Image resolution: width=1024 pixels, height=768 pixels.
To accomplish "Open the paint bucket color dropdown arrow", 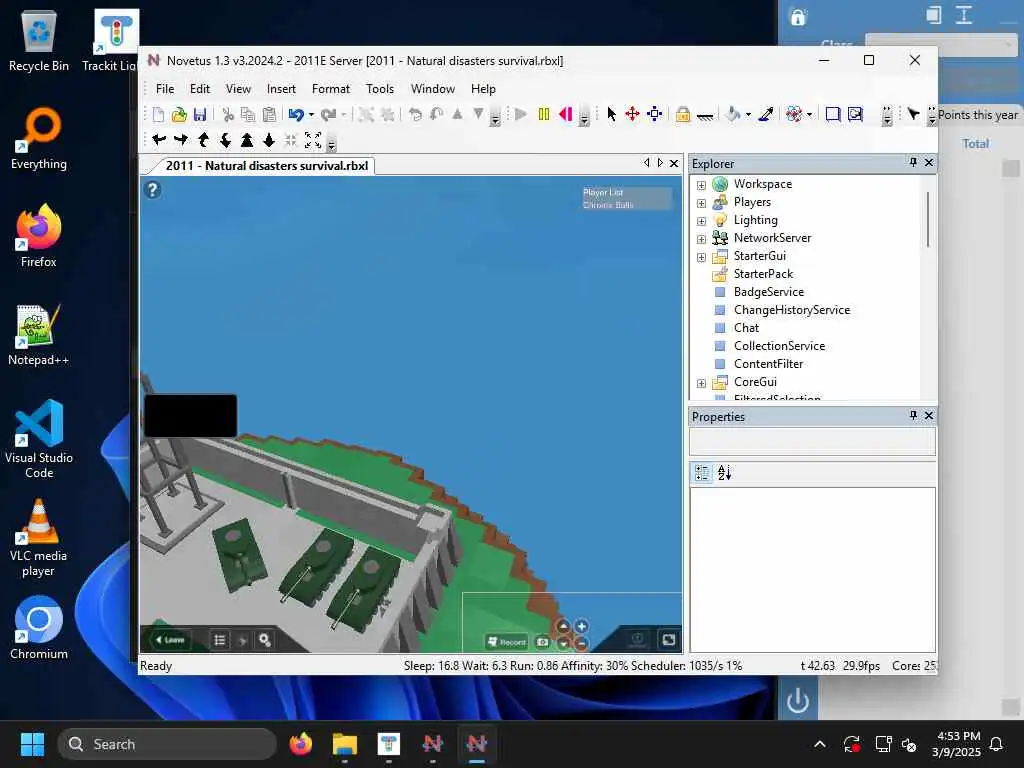I will [x=748, y=115].
